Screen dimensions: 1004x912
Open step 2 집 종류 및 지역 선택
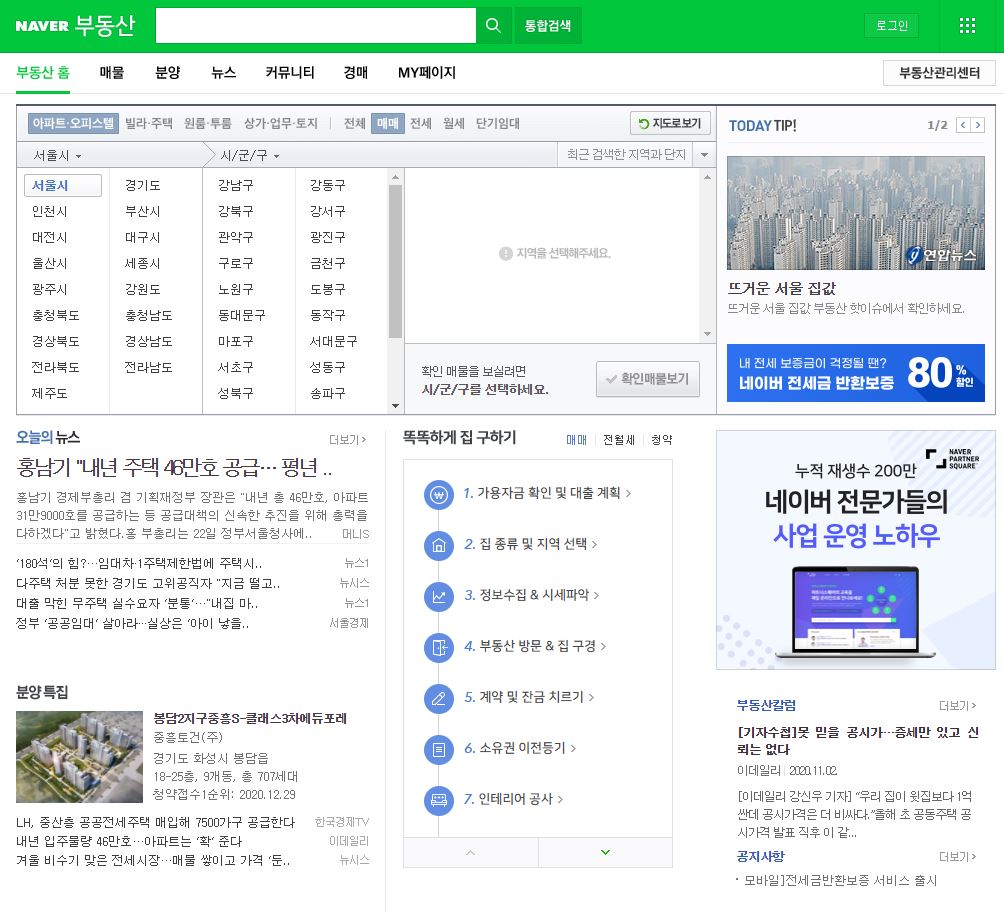tap(531, 544)
